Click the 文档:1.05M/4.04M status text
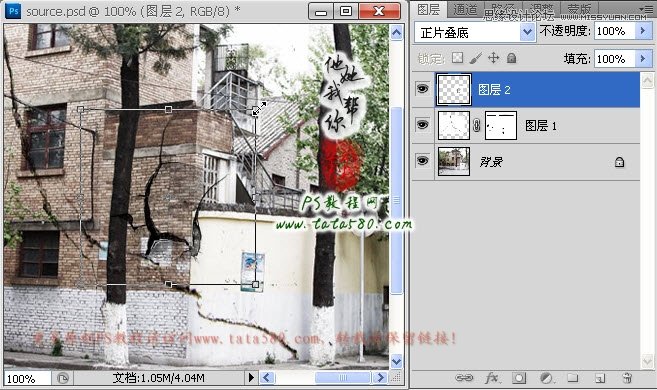The width and height of the screenshot is (657, 390). tap(158, 378)
